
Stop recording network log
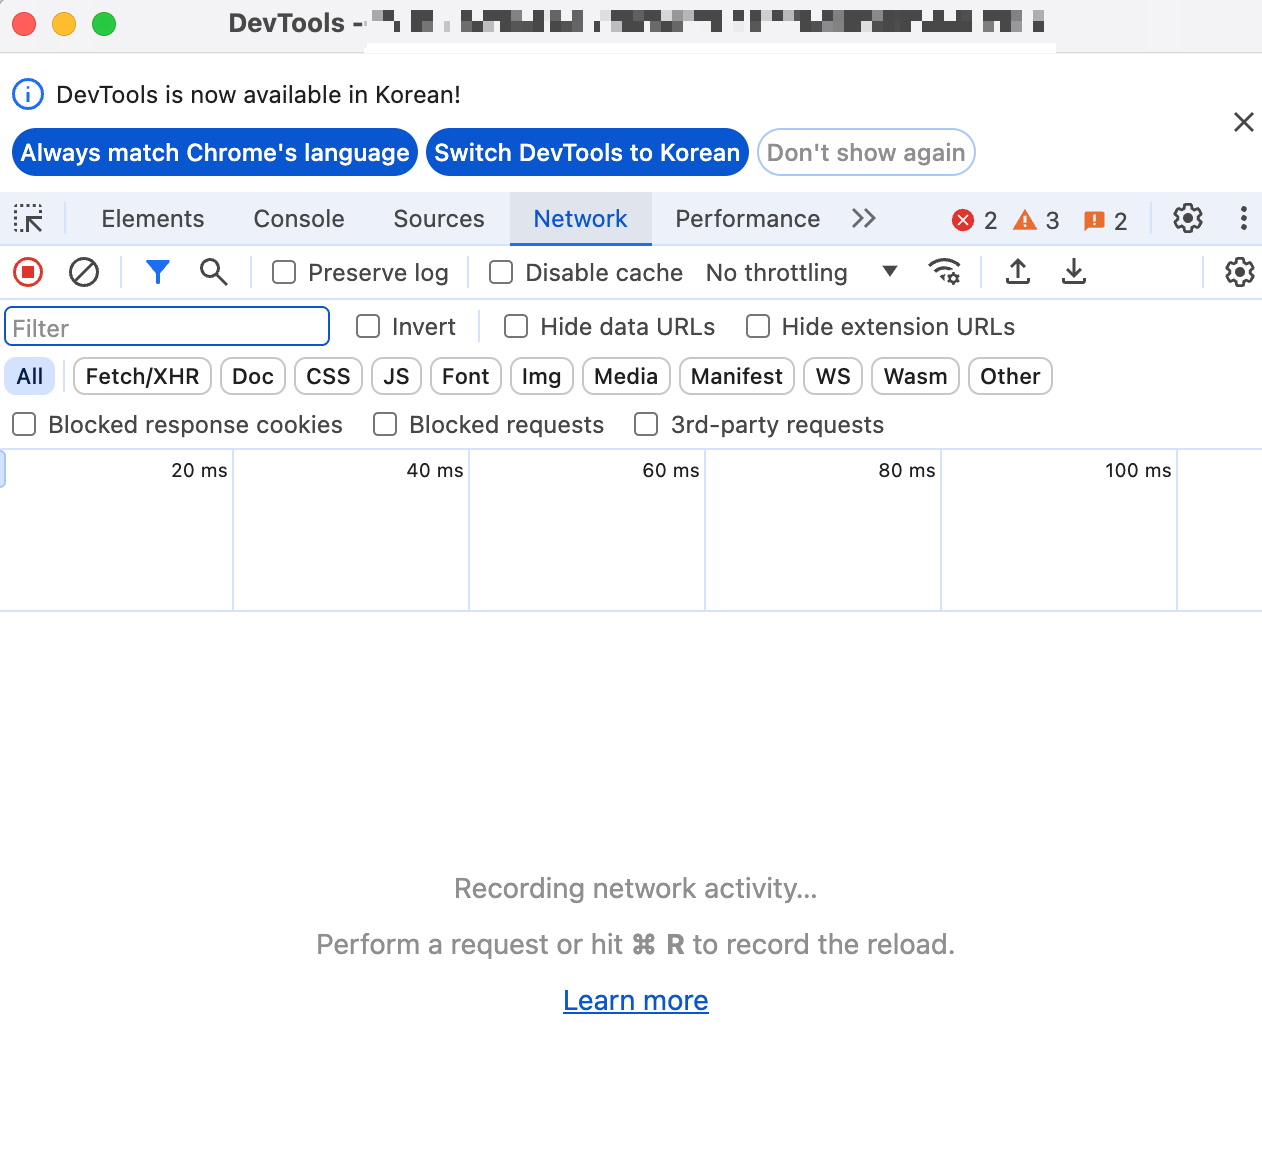point(28,272)
